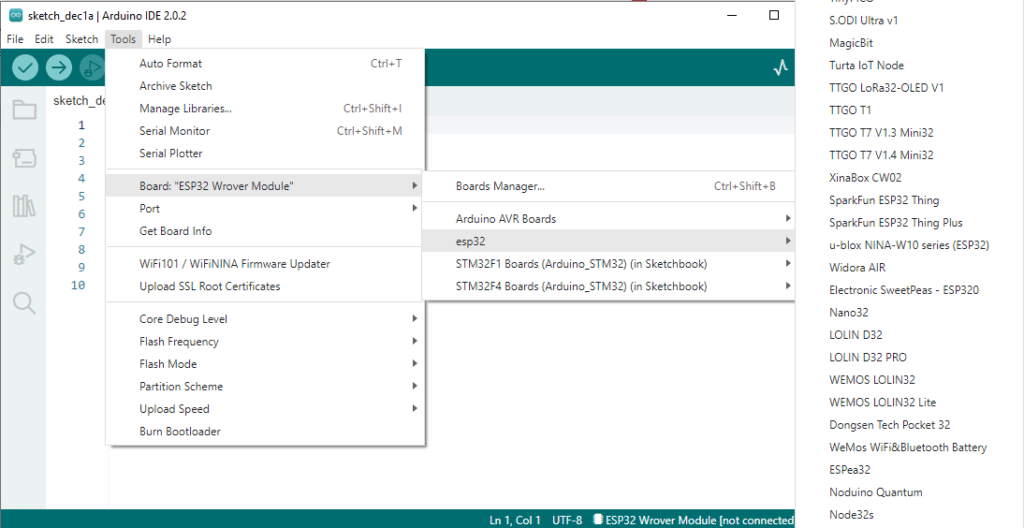The width and height of the screenshot is (1024, 528).
Task: Select u-blox NINA-W10 series (ESP32)
Action: coord(909,245)
